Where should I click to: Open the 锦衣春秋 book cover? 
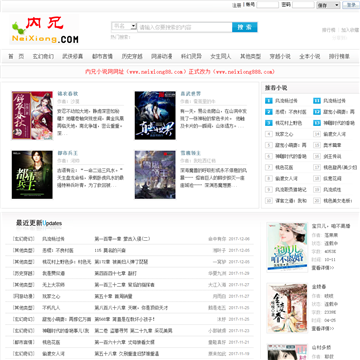32,115
